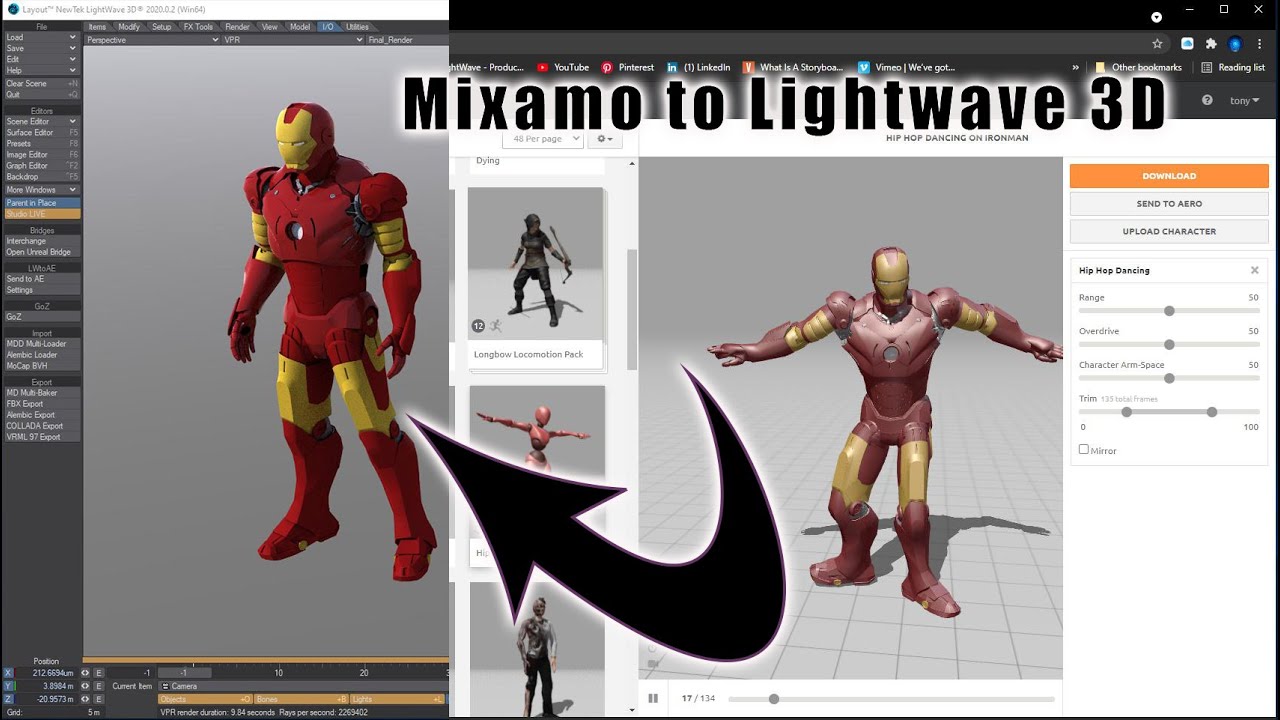Click the X position value field
The width and height of the screenshot is (1280, 720).
tap(46, 673)
